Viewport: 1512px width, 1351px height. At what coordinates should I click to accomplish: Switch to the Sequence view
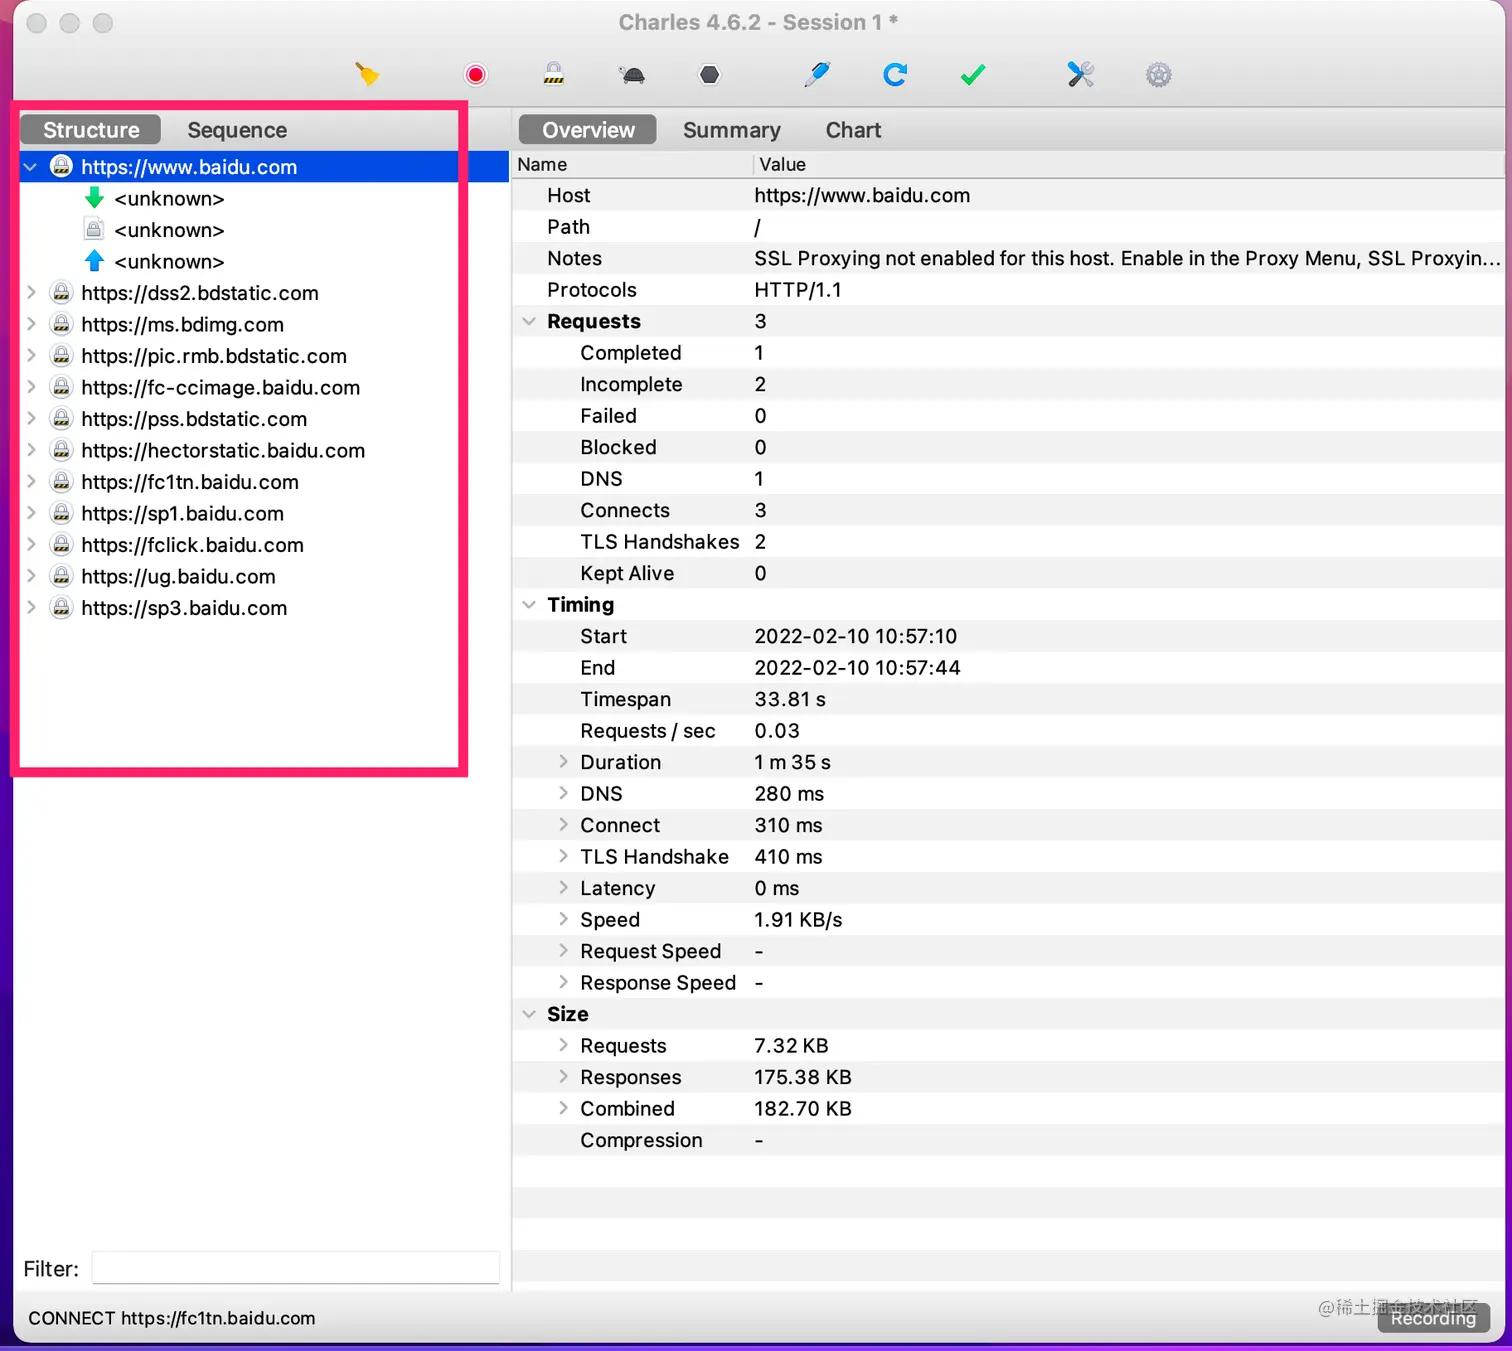click(x=237, y=130)
